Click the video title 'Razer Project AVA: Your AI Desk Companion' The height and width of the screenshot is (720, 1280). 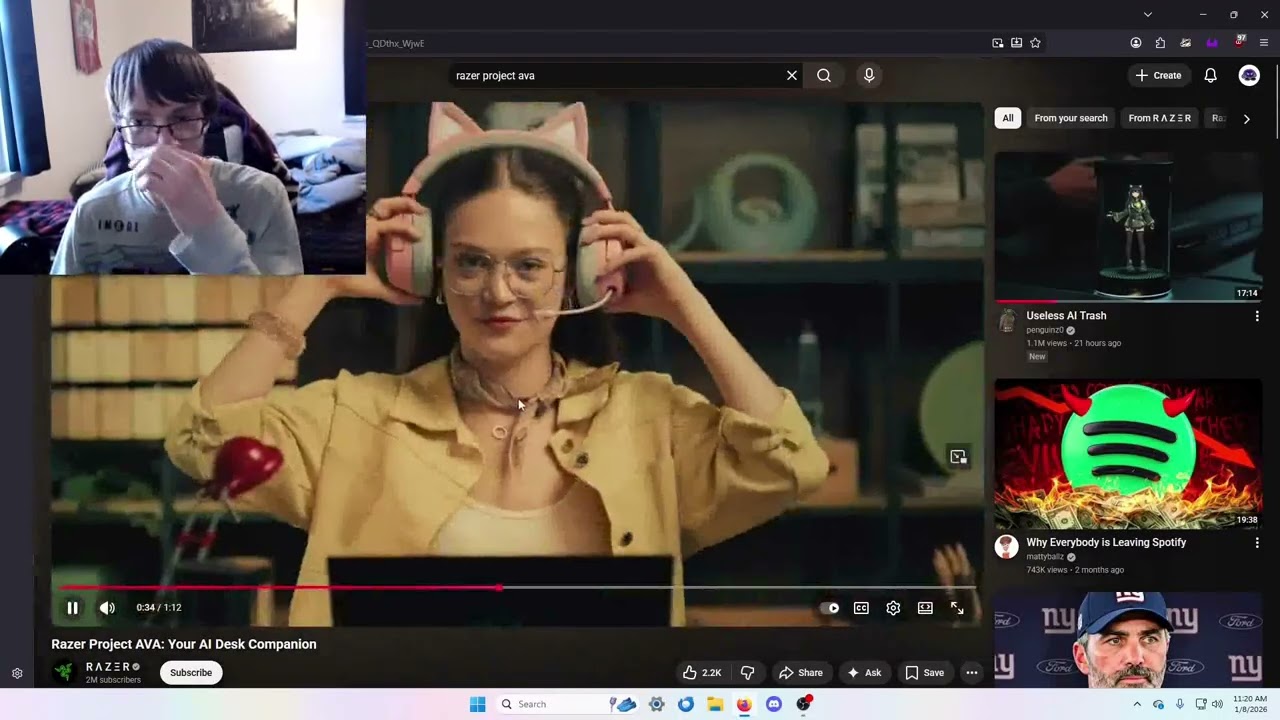(x=184, y=645)
